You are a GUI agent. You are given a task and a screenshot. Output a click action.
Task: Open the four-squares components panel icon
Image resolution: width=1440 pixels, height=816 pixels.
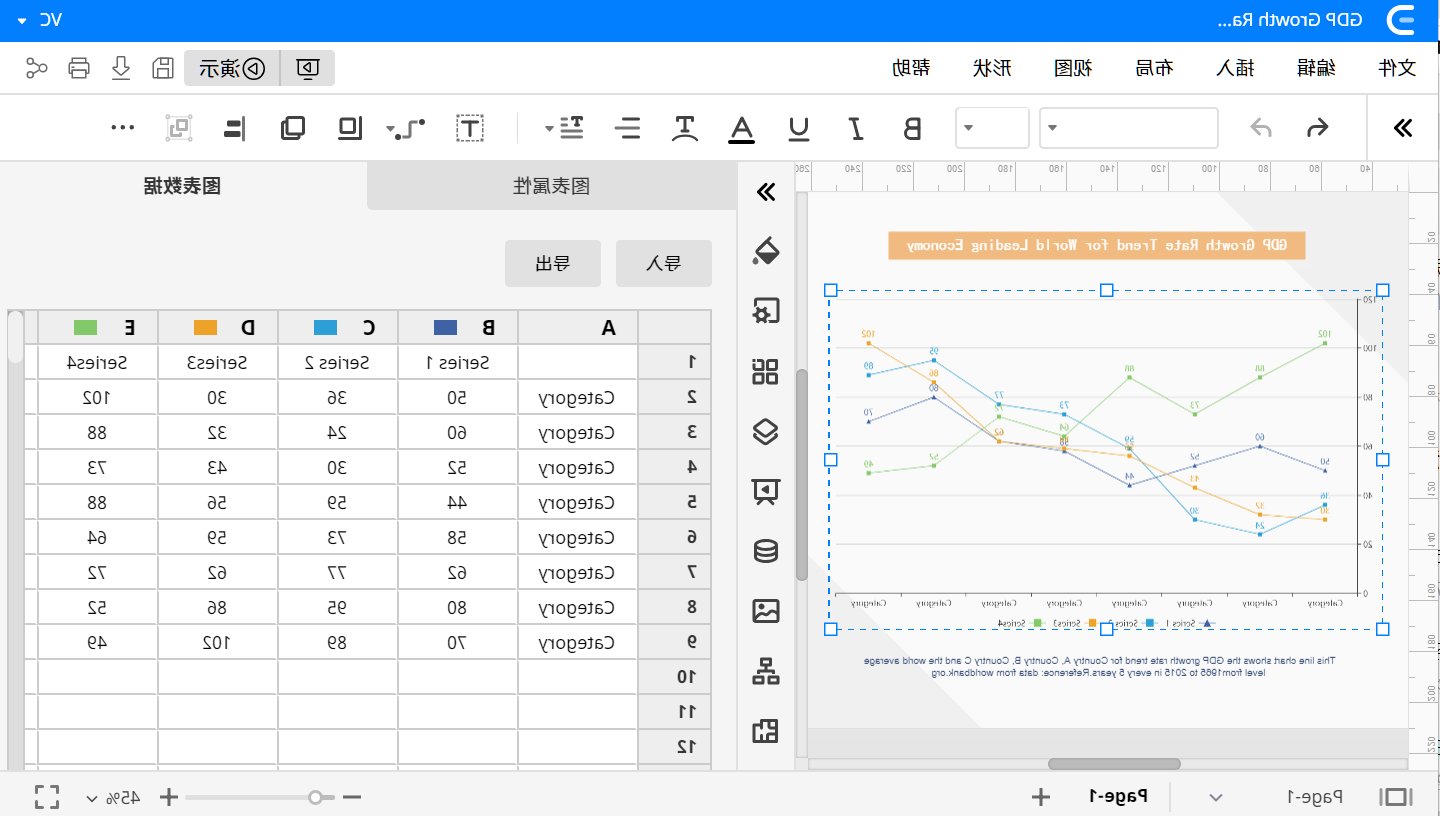click(765, 372)
